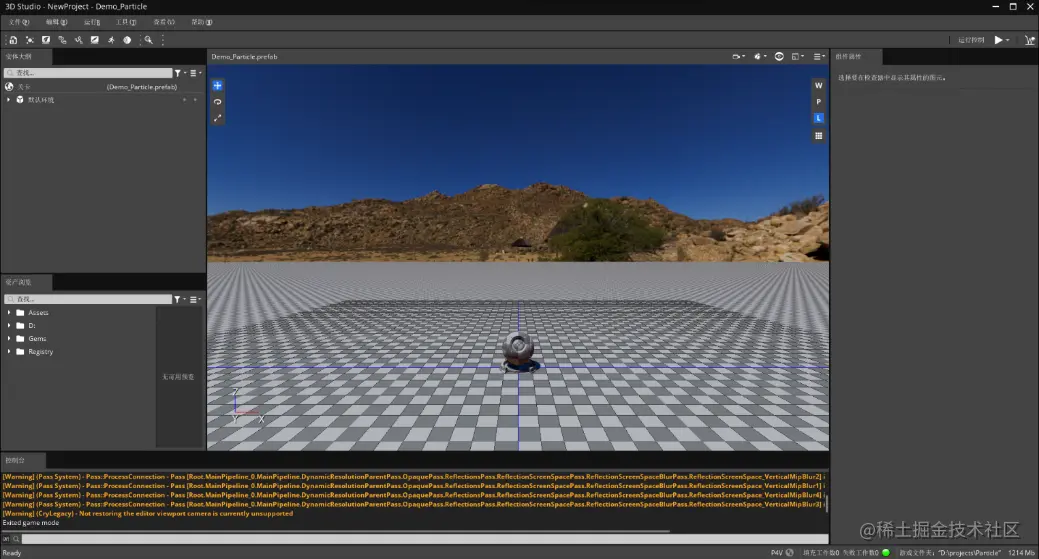Open the viewport hamburger options menu
Screen dimensions: 1039x559
(x=819, y=56)
